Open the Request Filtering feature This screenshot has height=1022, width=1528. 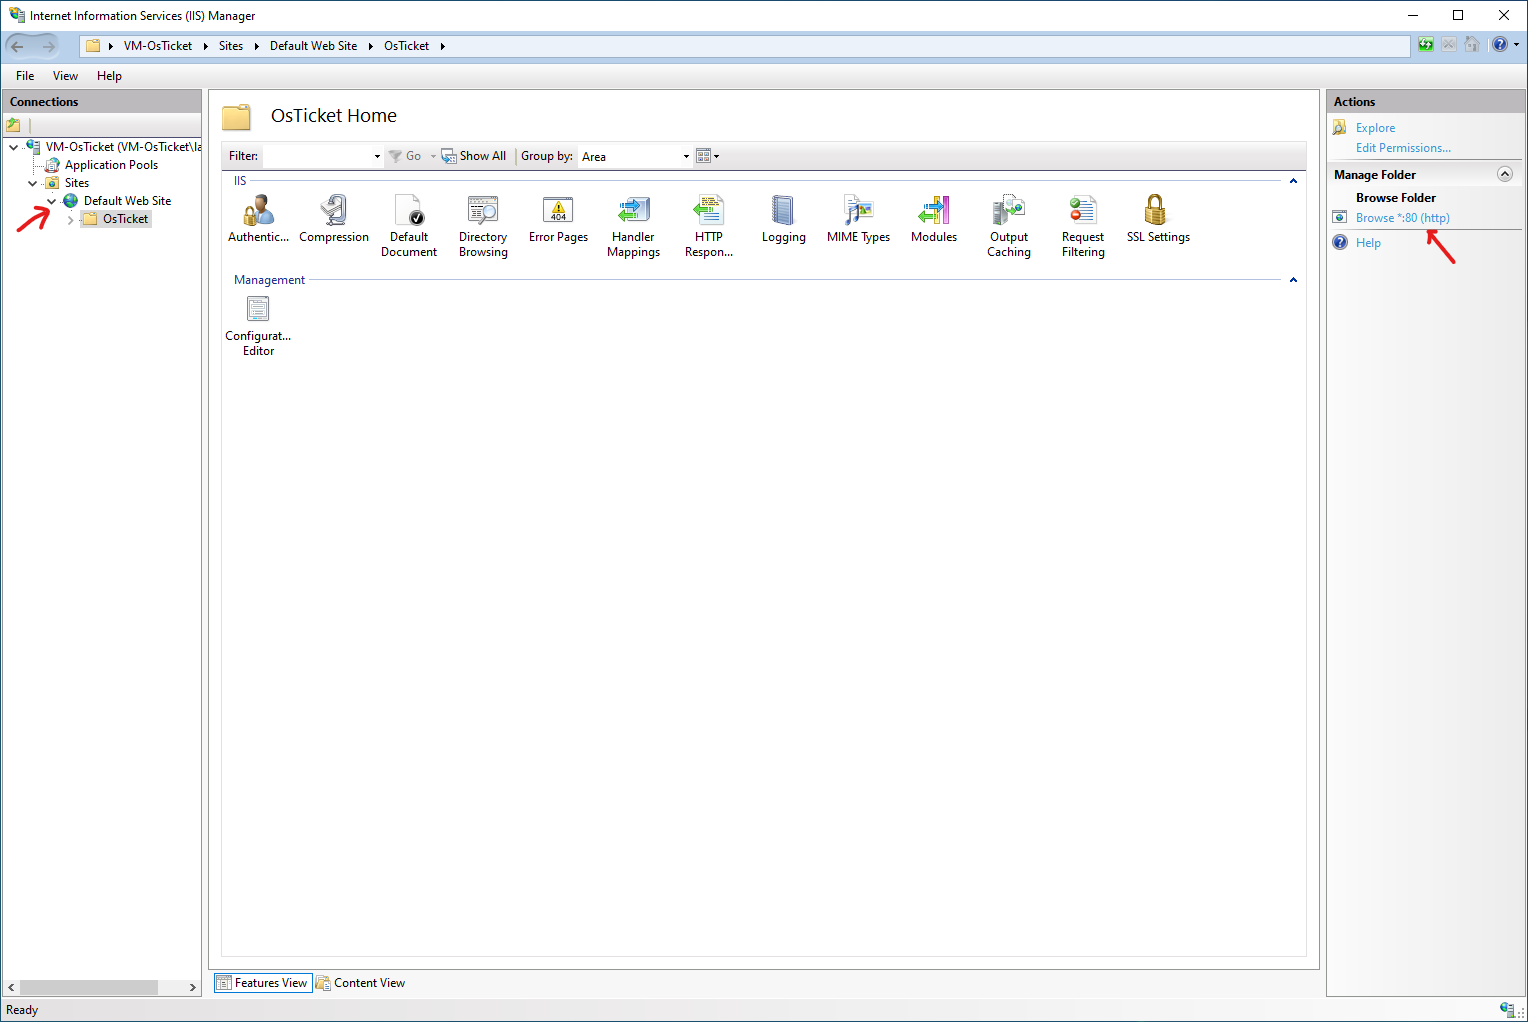tap(1083, 226)
